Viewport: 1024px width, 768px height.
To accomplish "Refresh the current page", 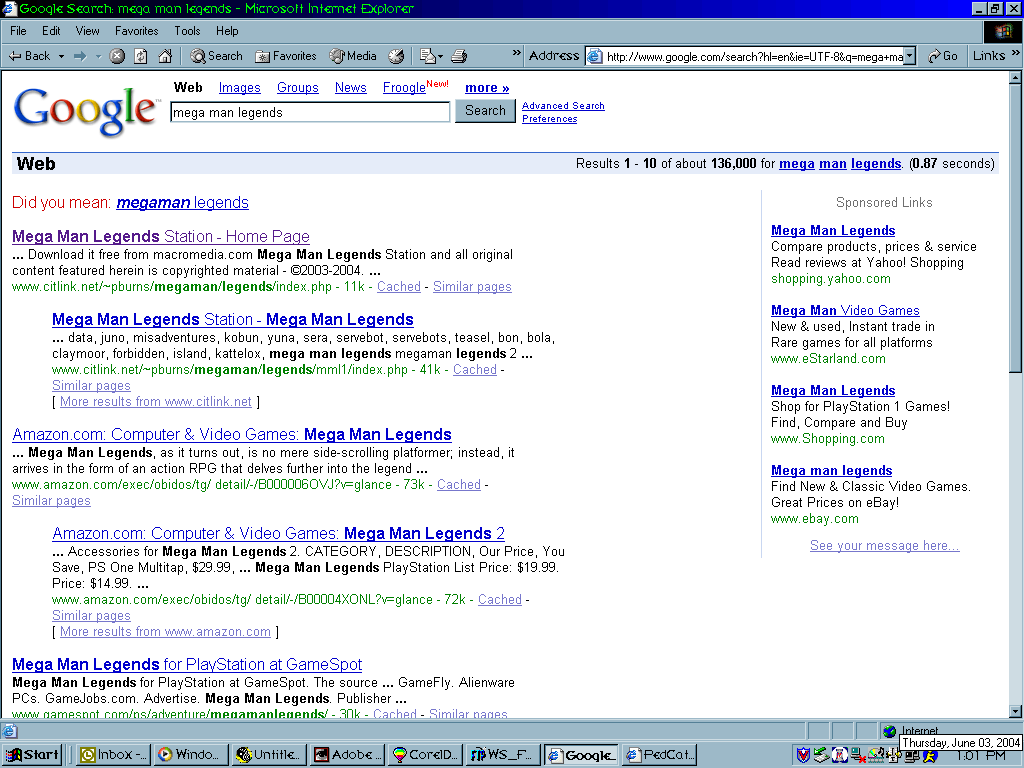I will pos(140,56).
